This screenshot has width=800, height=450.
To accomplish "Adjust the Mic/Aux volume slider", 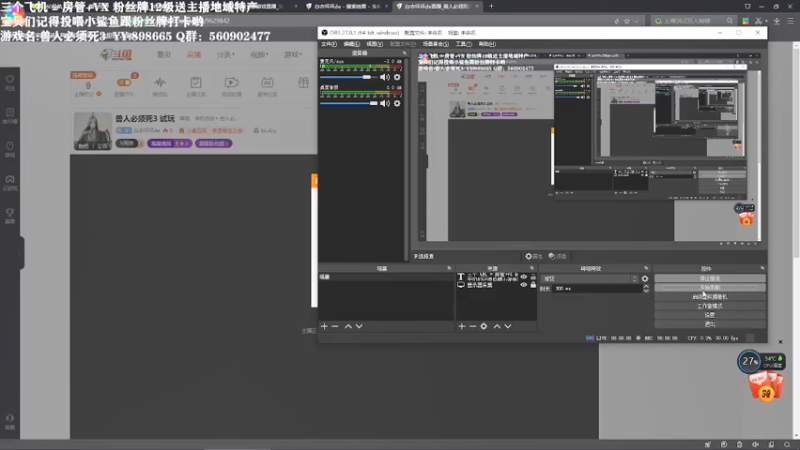I will pyautogui.click(x=348, y=77).
